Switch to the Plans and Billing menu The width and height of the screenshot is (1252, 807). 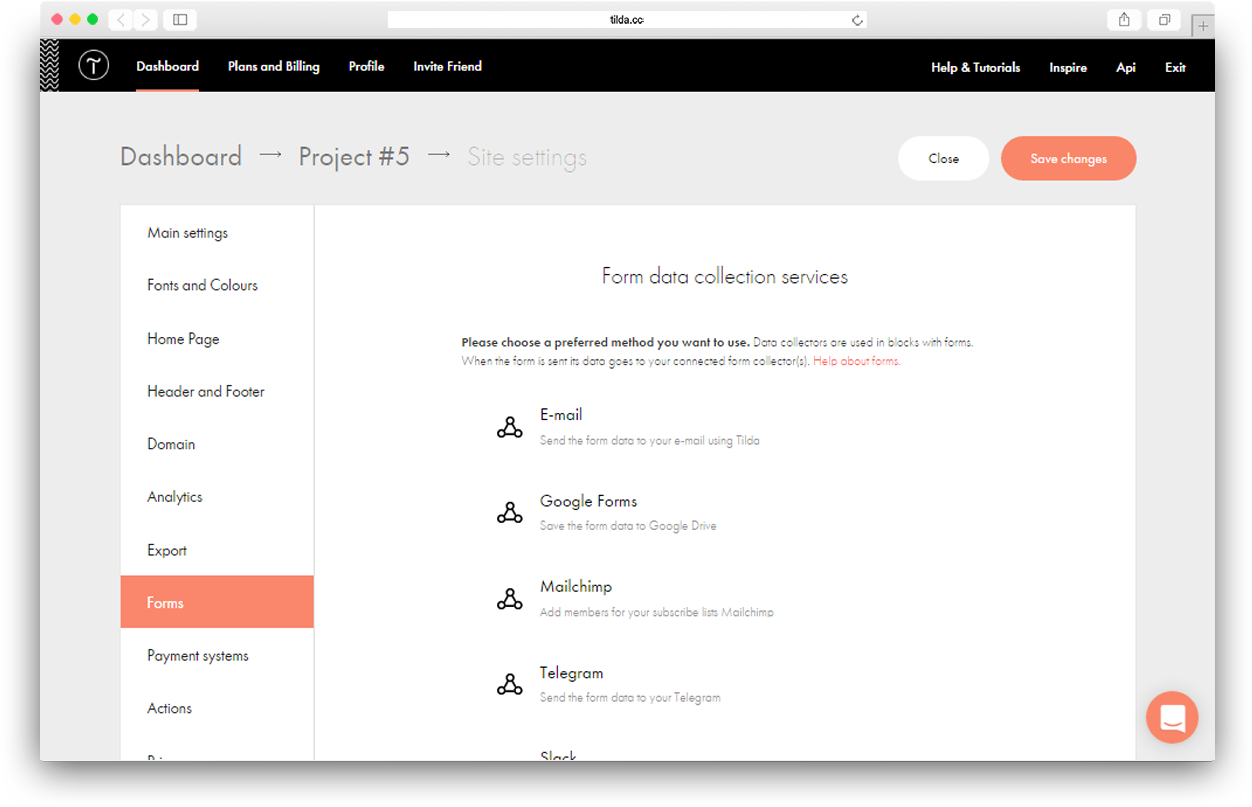coord(273,66)
